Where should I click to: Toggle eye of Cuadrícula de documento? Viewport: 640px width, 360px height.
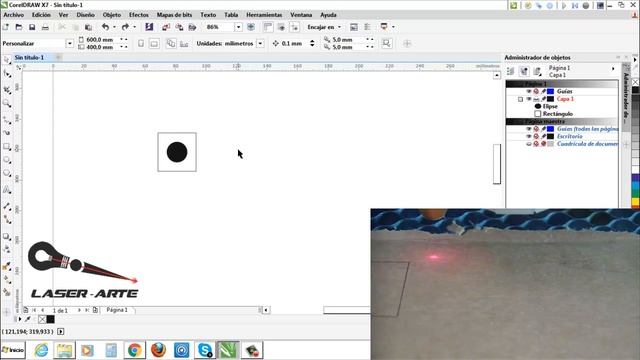point(529,144)
